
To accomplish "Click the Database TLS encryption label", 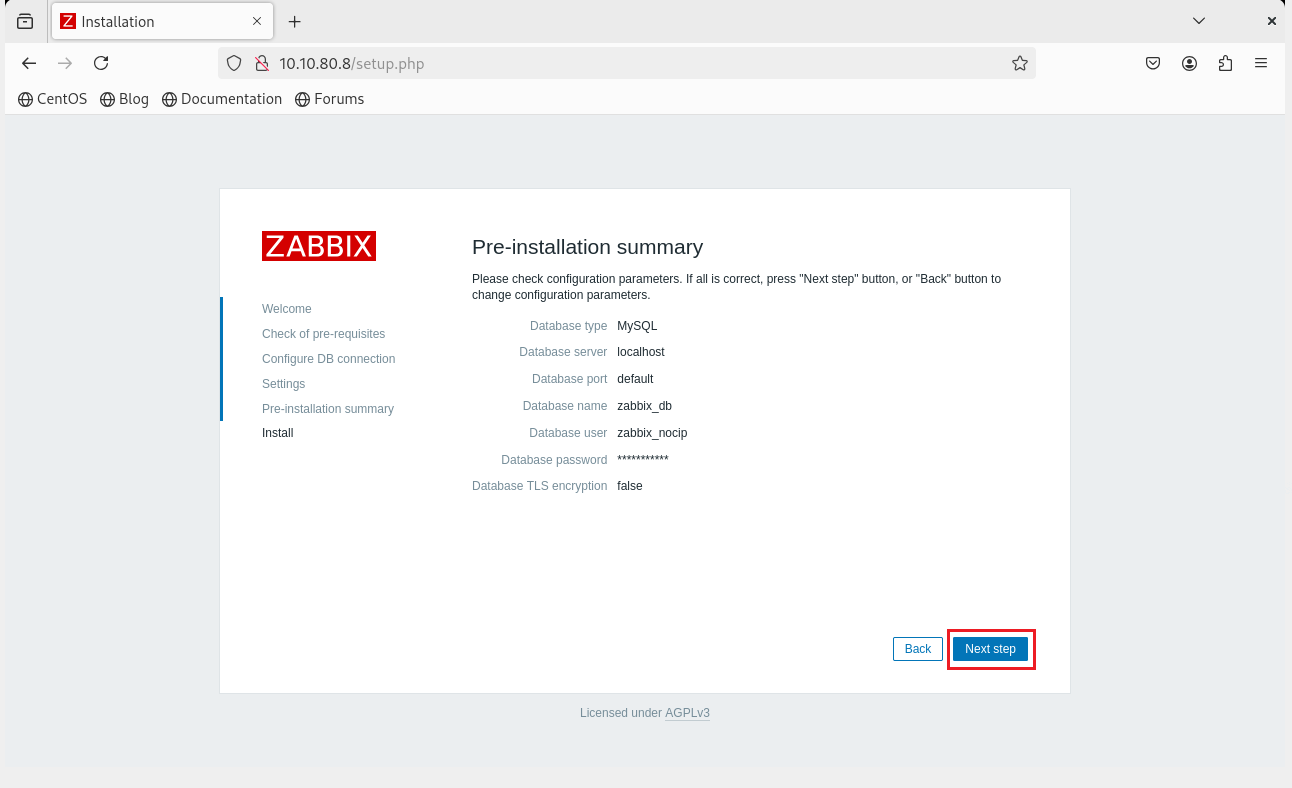I will pos(539,486).
